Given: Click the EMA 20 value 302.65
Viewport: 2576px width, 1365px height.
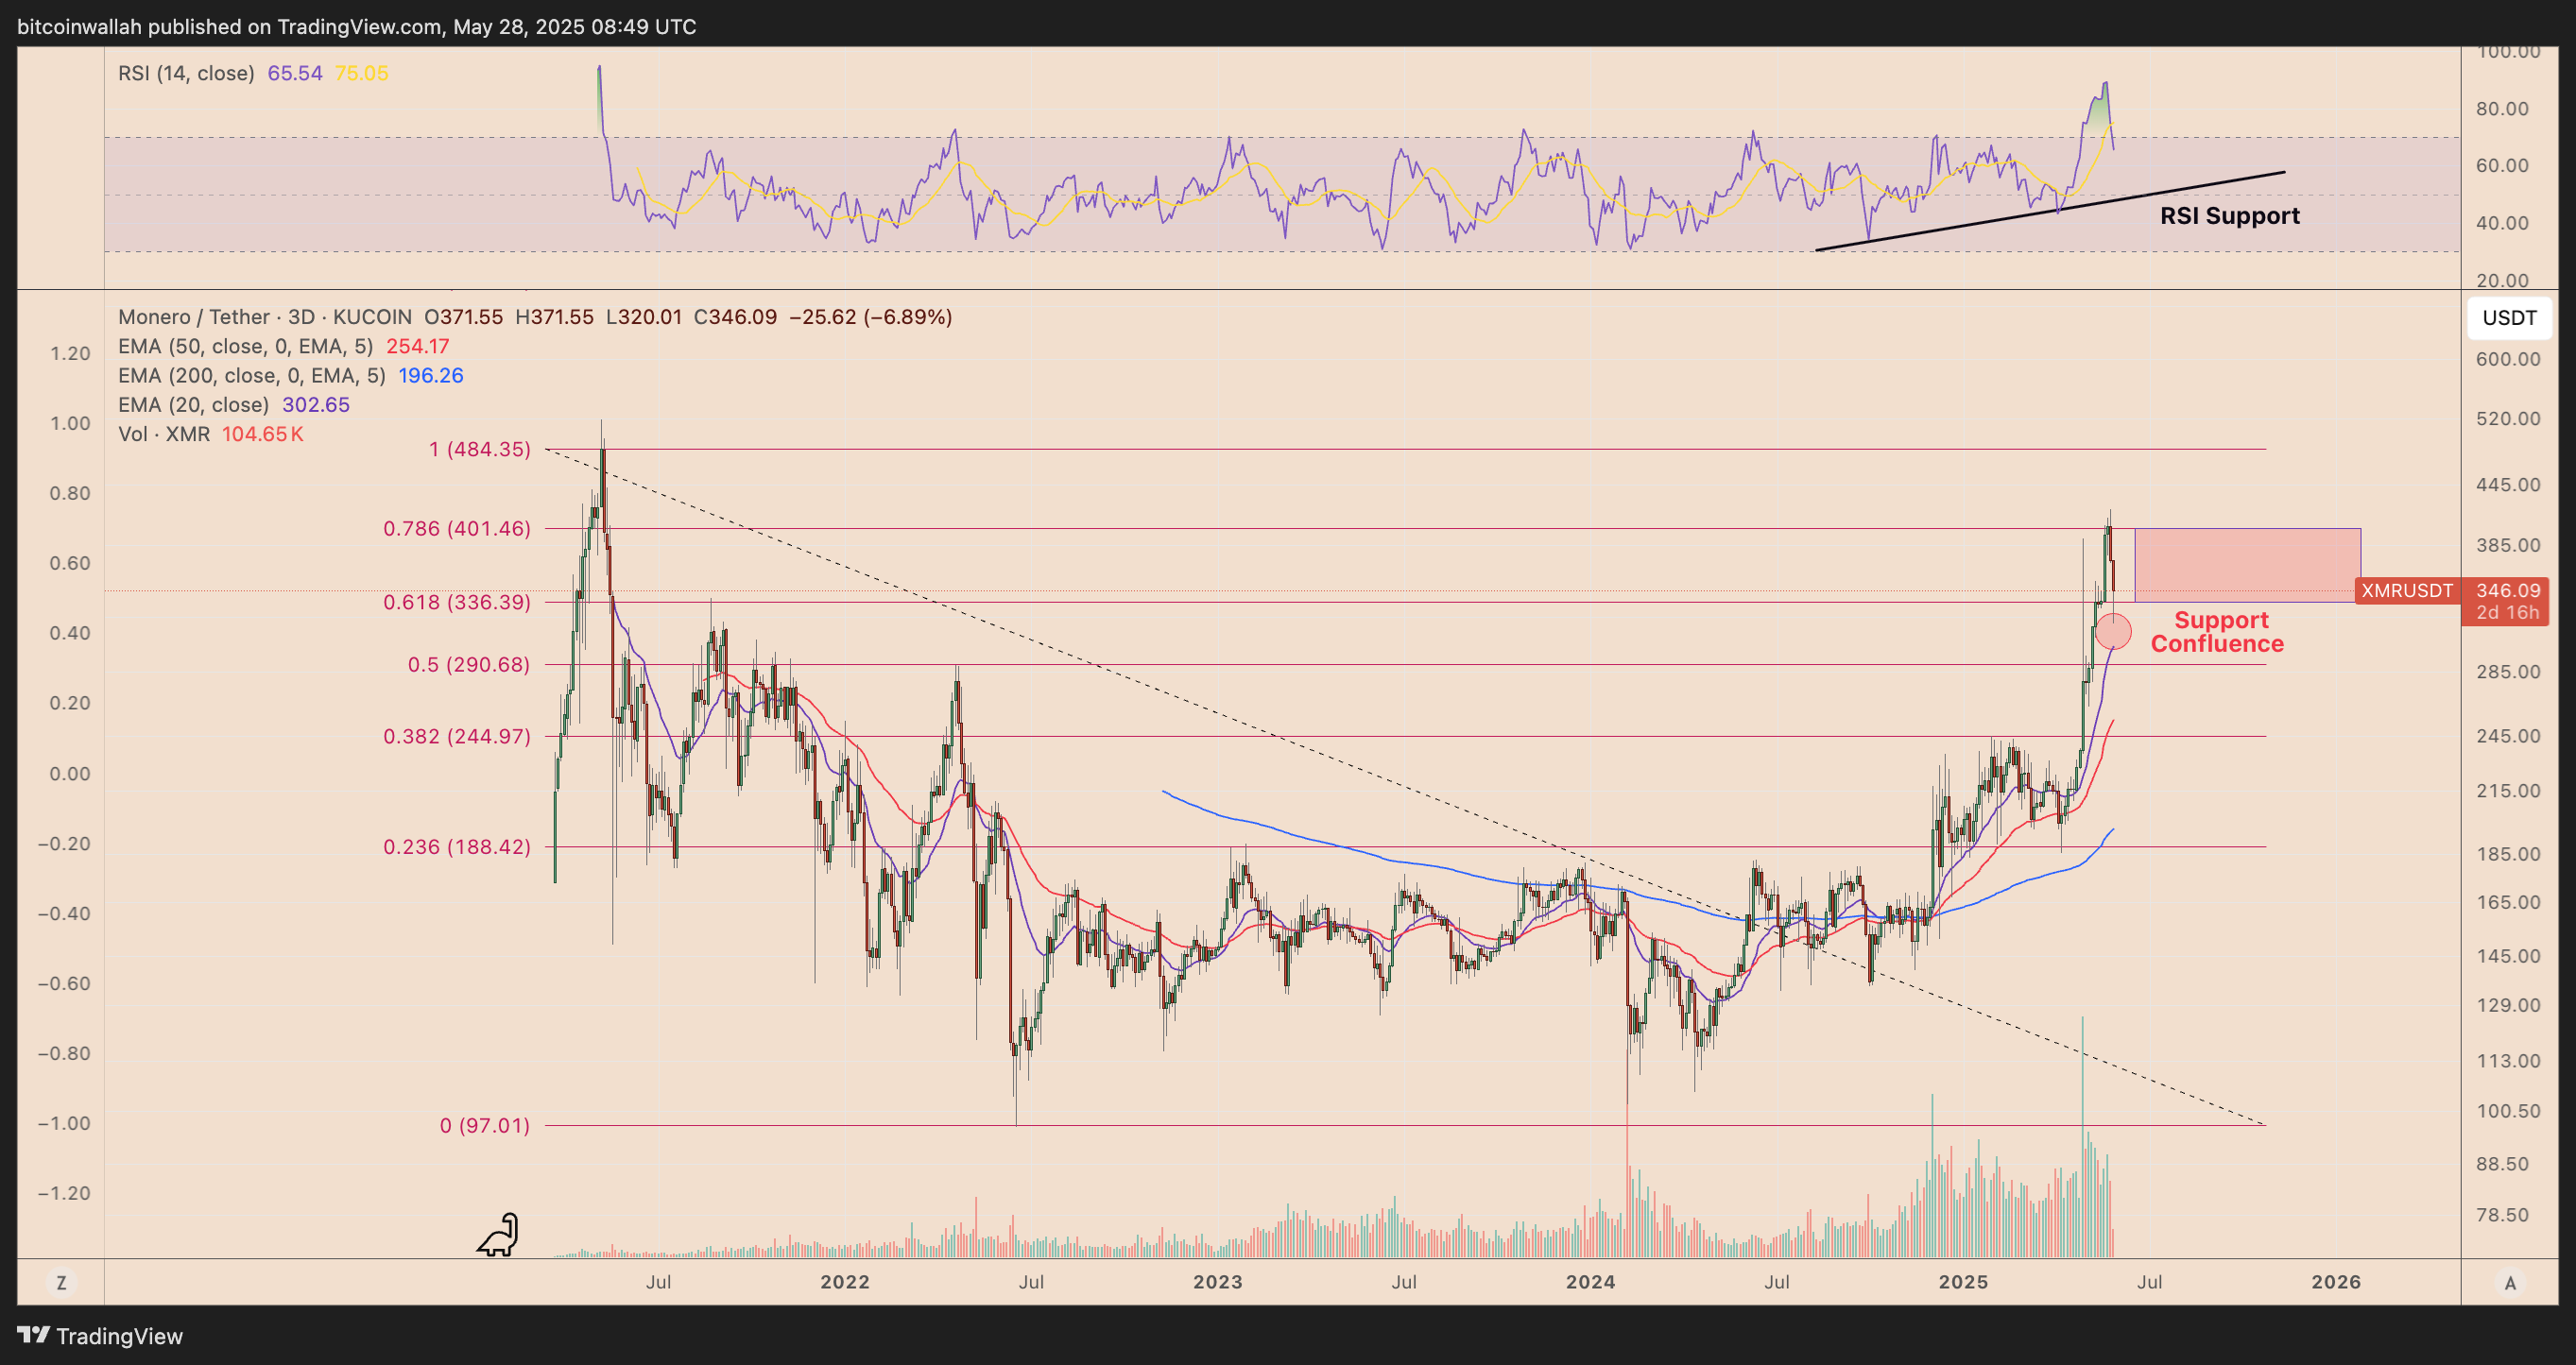Looking at the screenshot, I should (x=316, y=405).
